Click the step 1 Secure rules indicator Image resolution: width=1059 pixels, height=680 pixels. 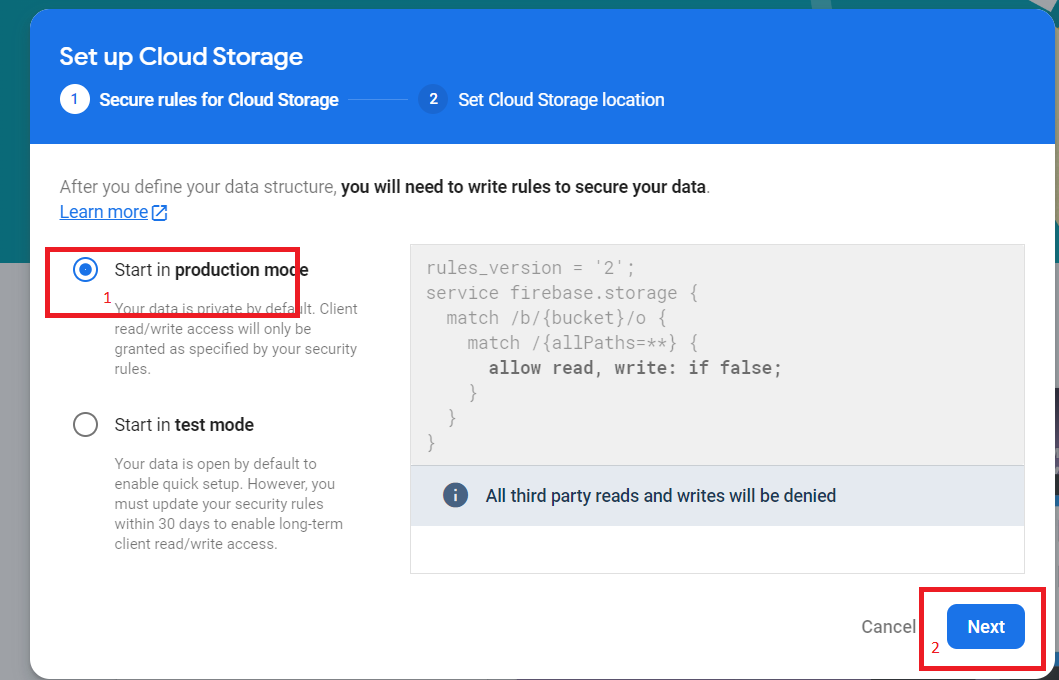[x=75, y=100]
